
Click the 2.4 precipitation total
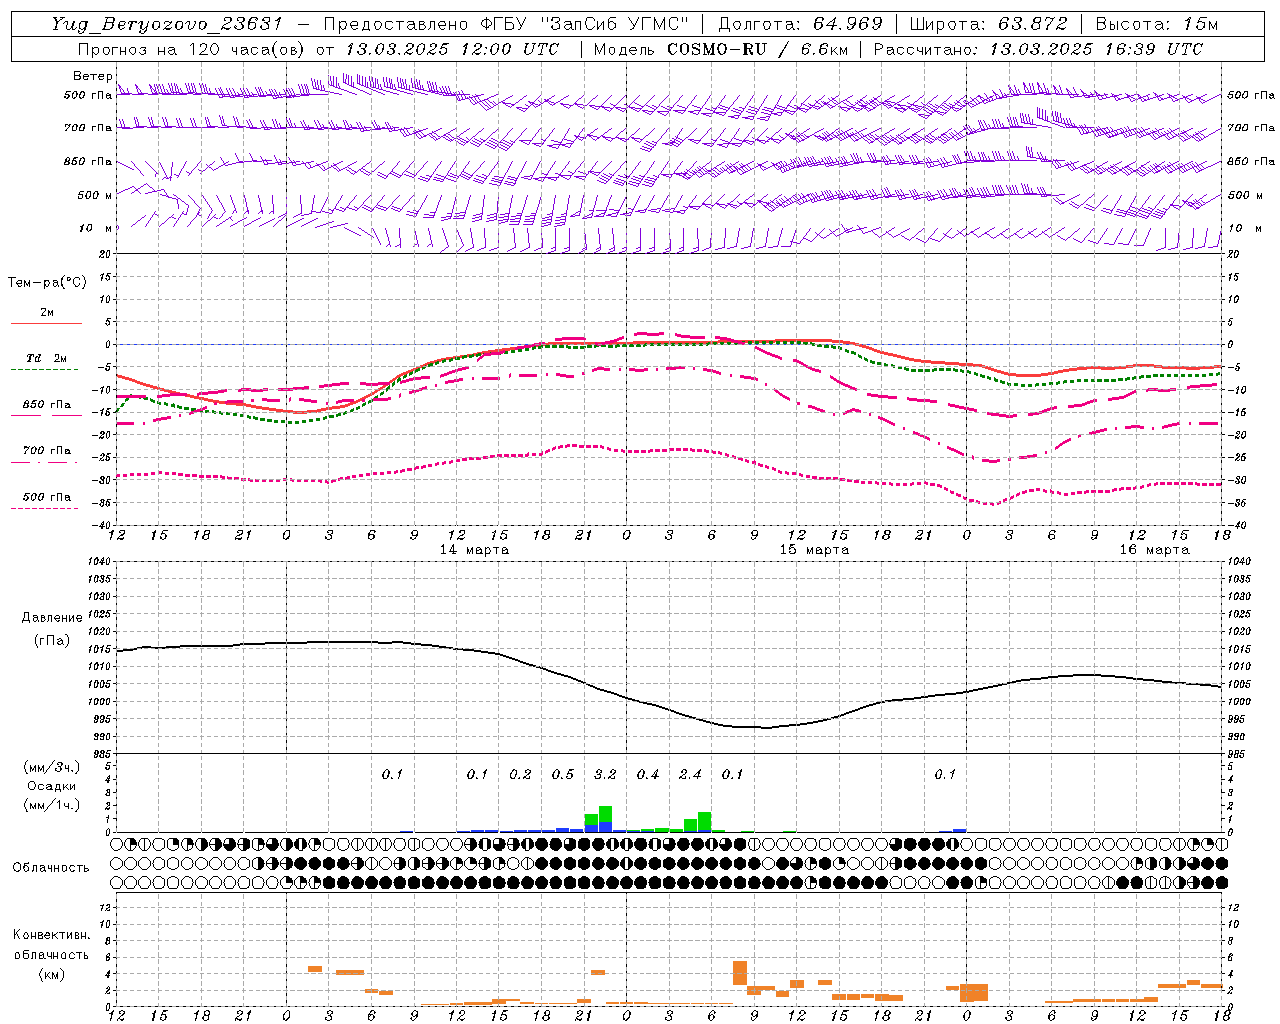(x=690, y=774)
